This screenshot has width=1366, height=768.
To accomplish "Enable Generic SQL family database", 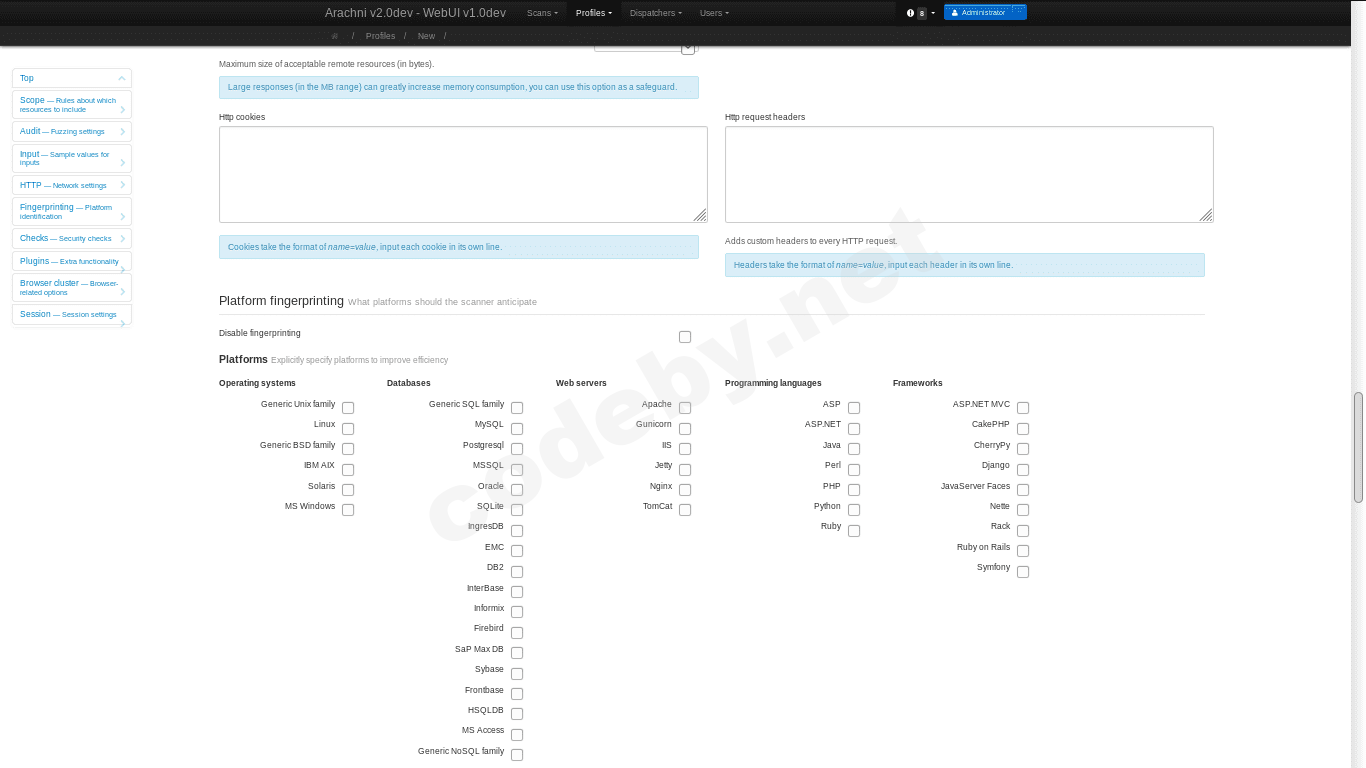I will (x=517, y=408).
